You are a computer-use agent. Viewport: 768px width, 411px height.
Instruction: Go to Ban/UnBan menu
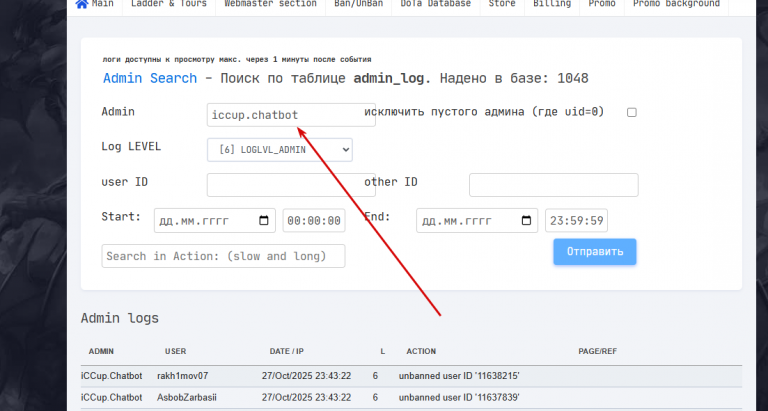(x=359, y=4)
